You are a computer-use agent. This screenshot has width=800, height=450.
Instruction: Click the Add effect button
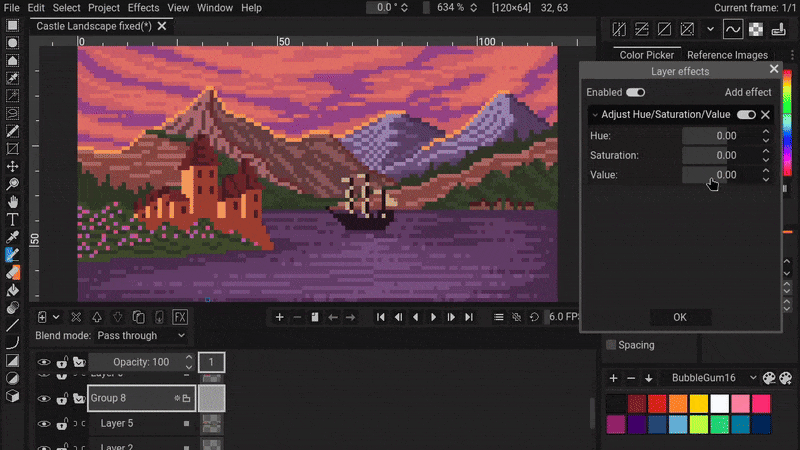tap(747, 92)
